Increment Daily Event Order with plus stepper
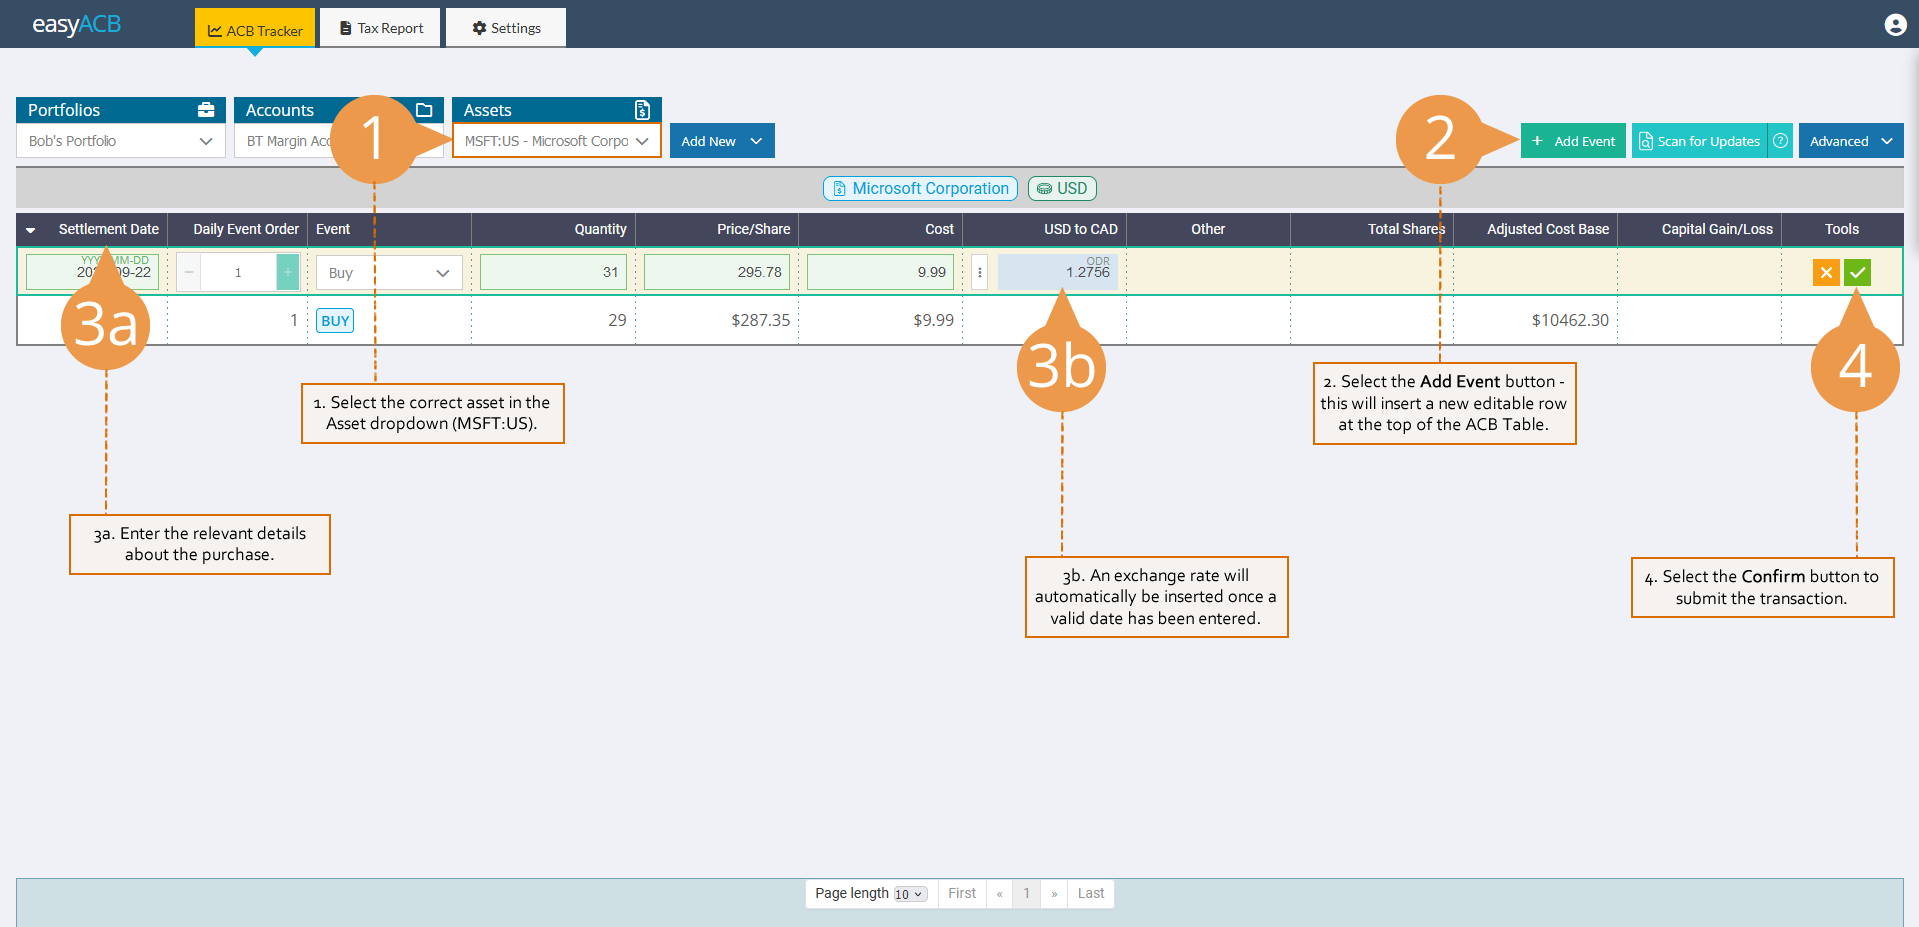 coord(287,271)
